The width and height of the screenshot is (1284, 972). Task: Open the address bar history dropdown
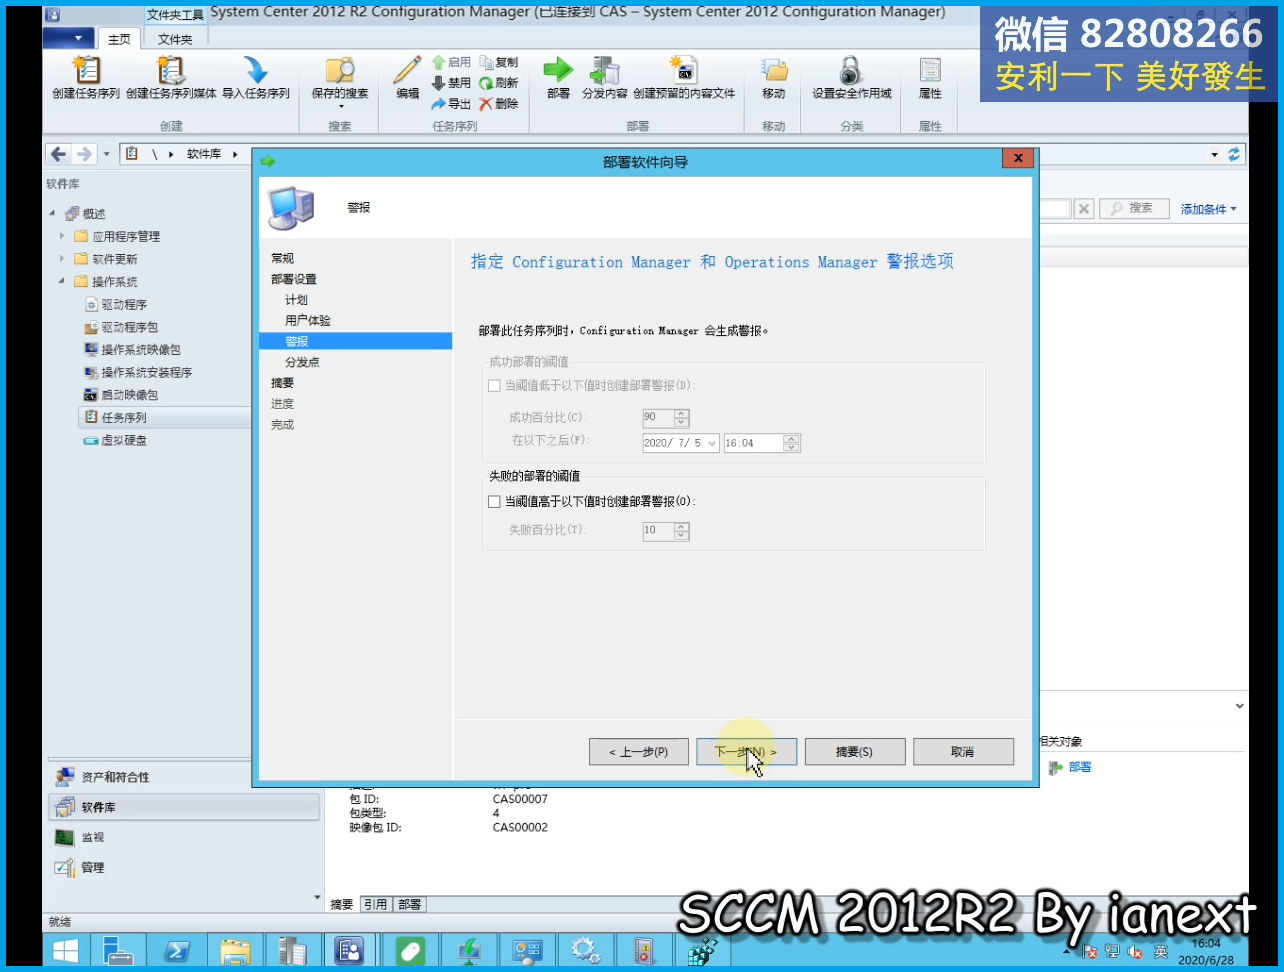[1214, 154]
